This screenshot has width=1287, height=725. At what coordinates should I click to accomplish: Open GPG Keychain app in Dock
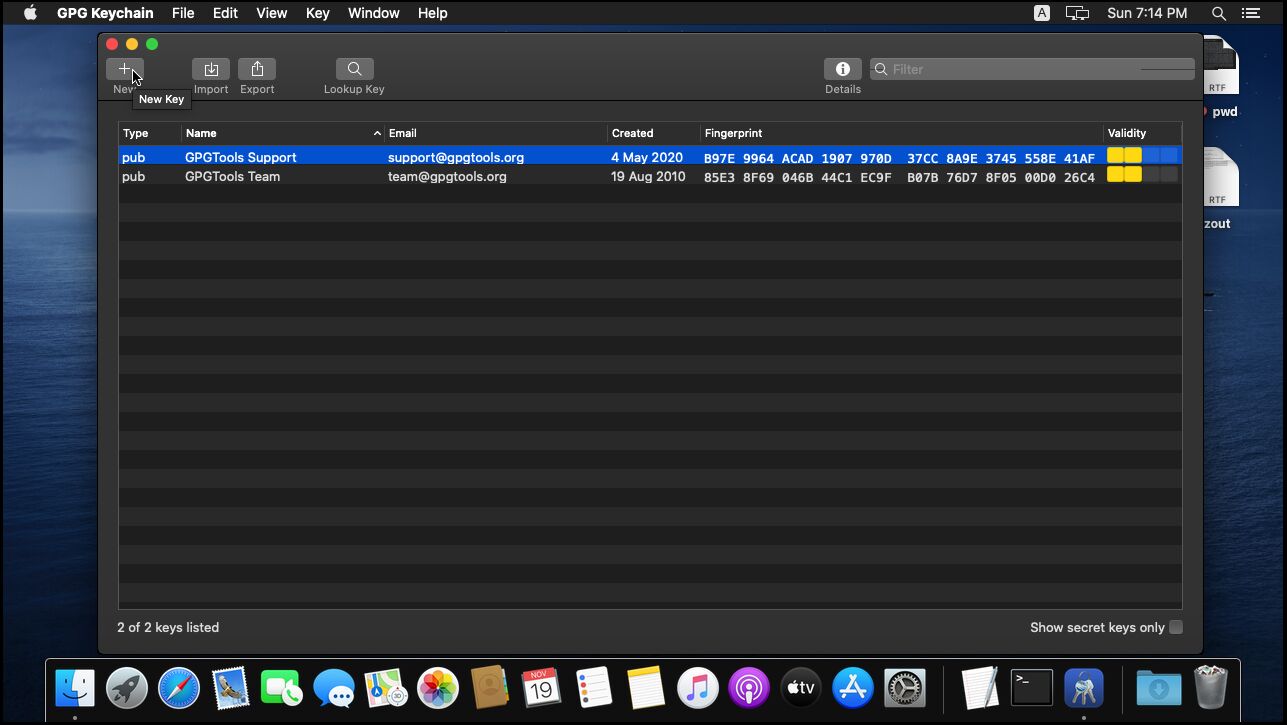(1083, 688)
